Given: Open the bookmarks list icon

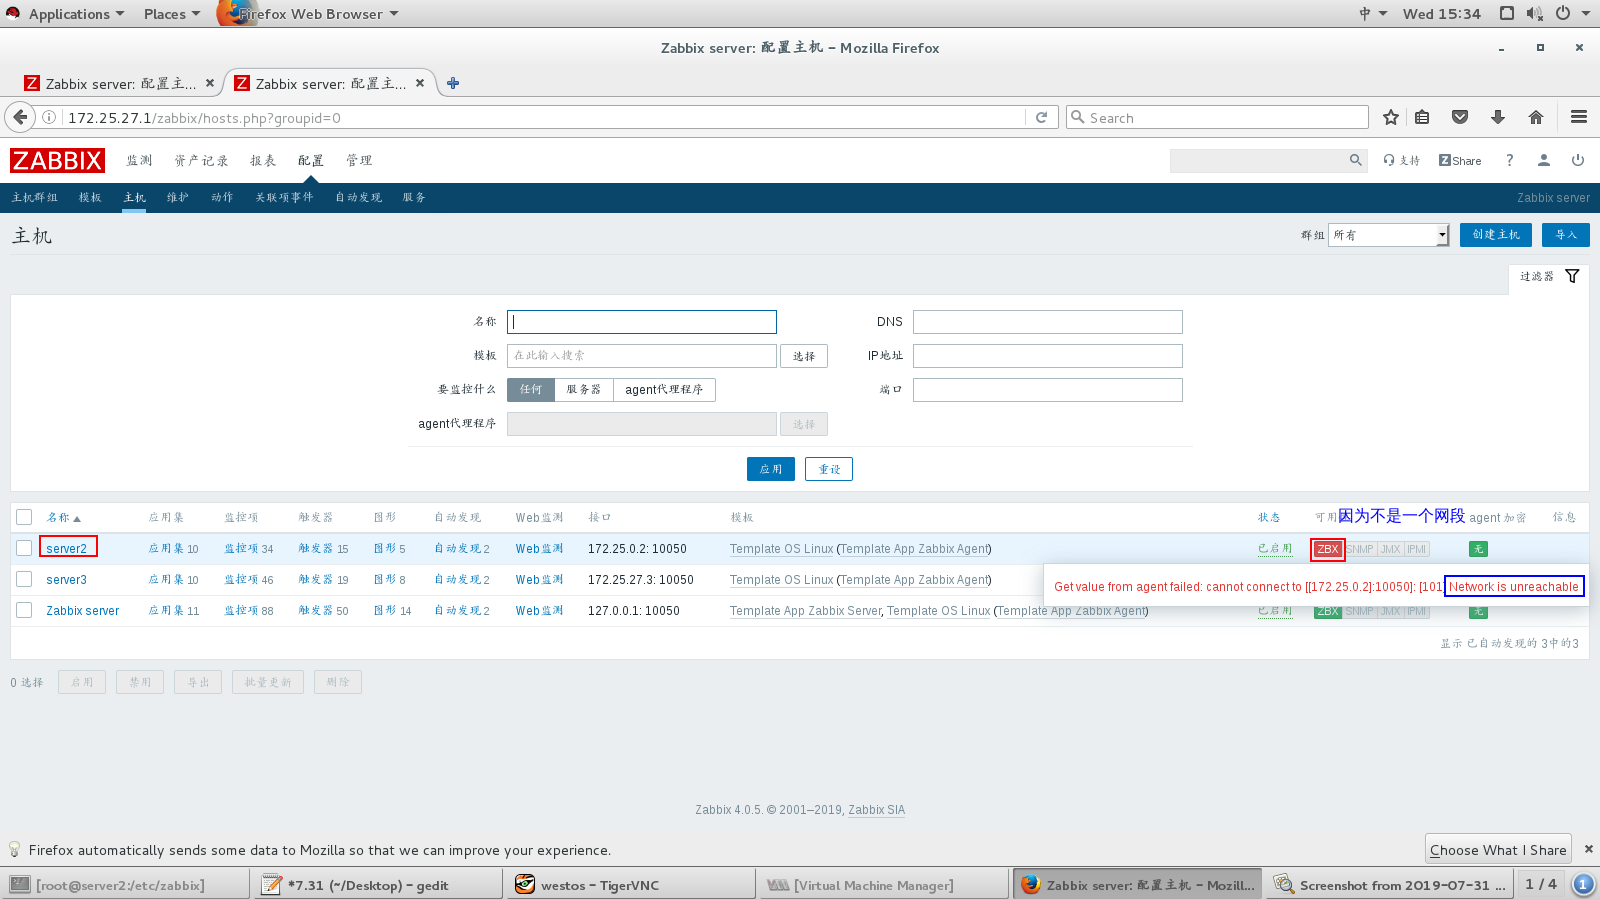Looking at the screenshot, I should coord(1422,117).
